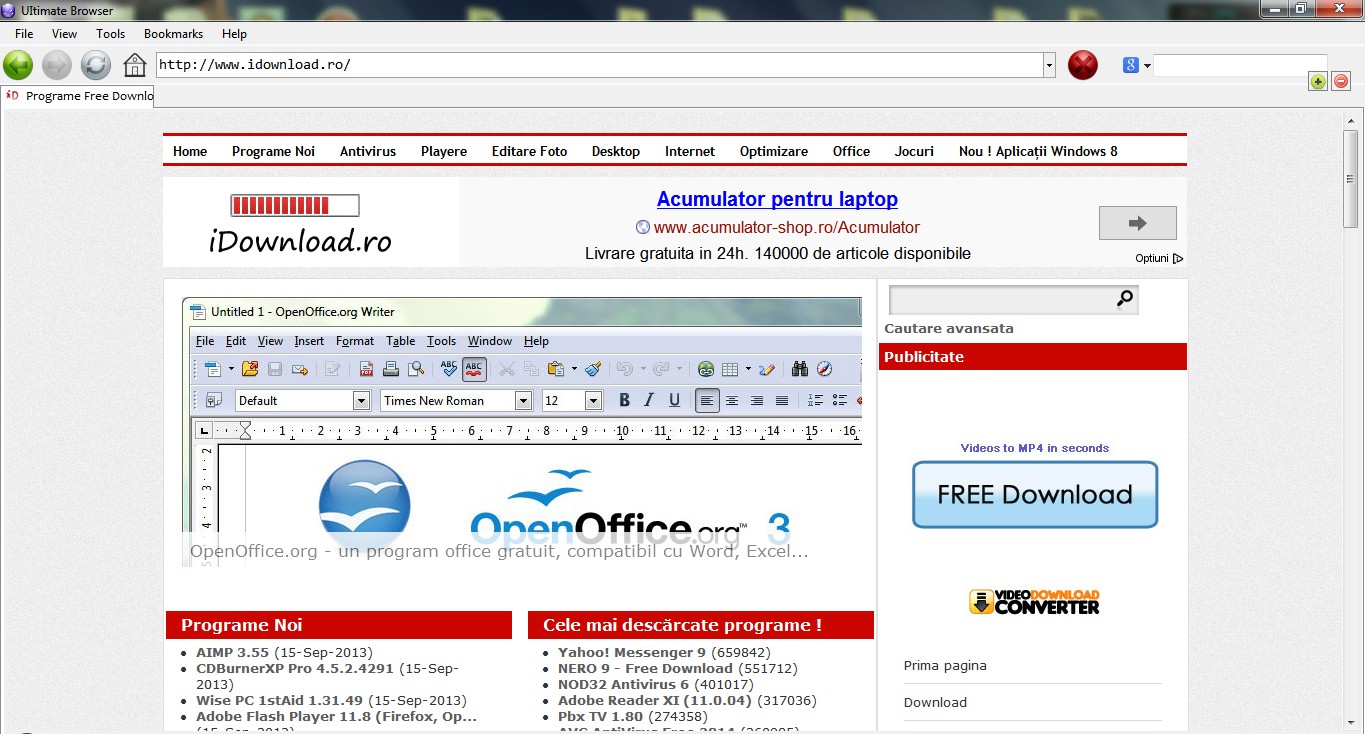
Task: Open the Office category
Action: point(851,151)
